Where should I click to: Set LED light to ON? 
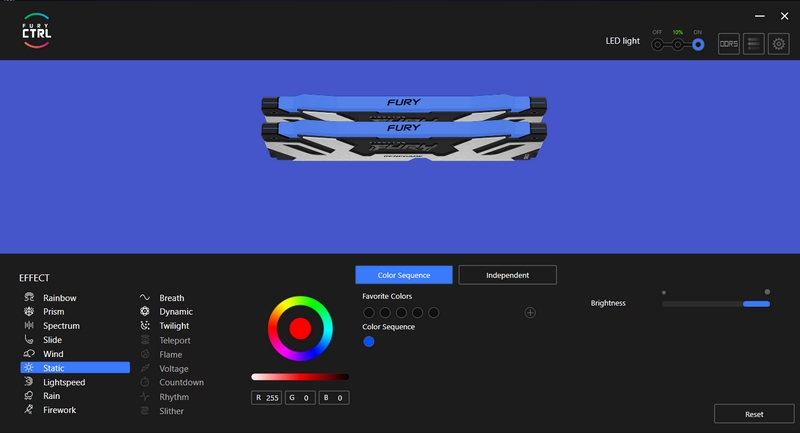tap(698, 45)
